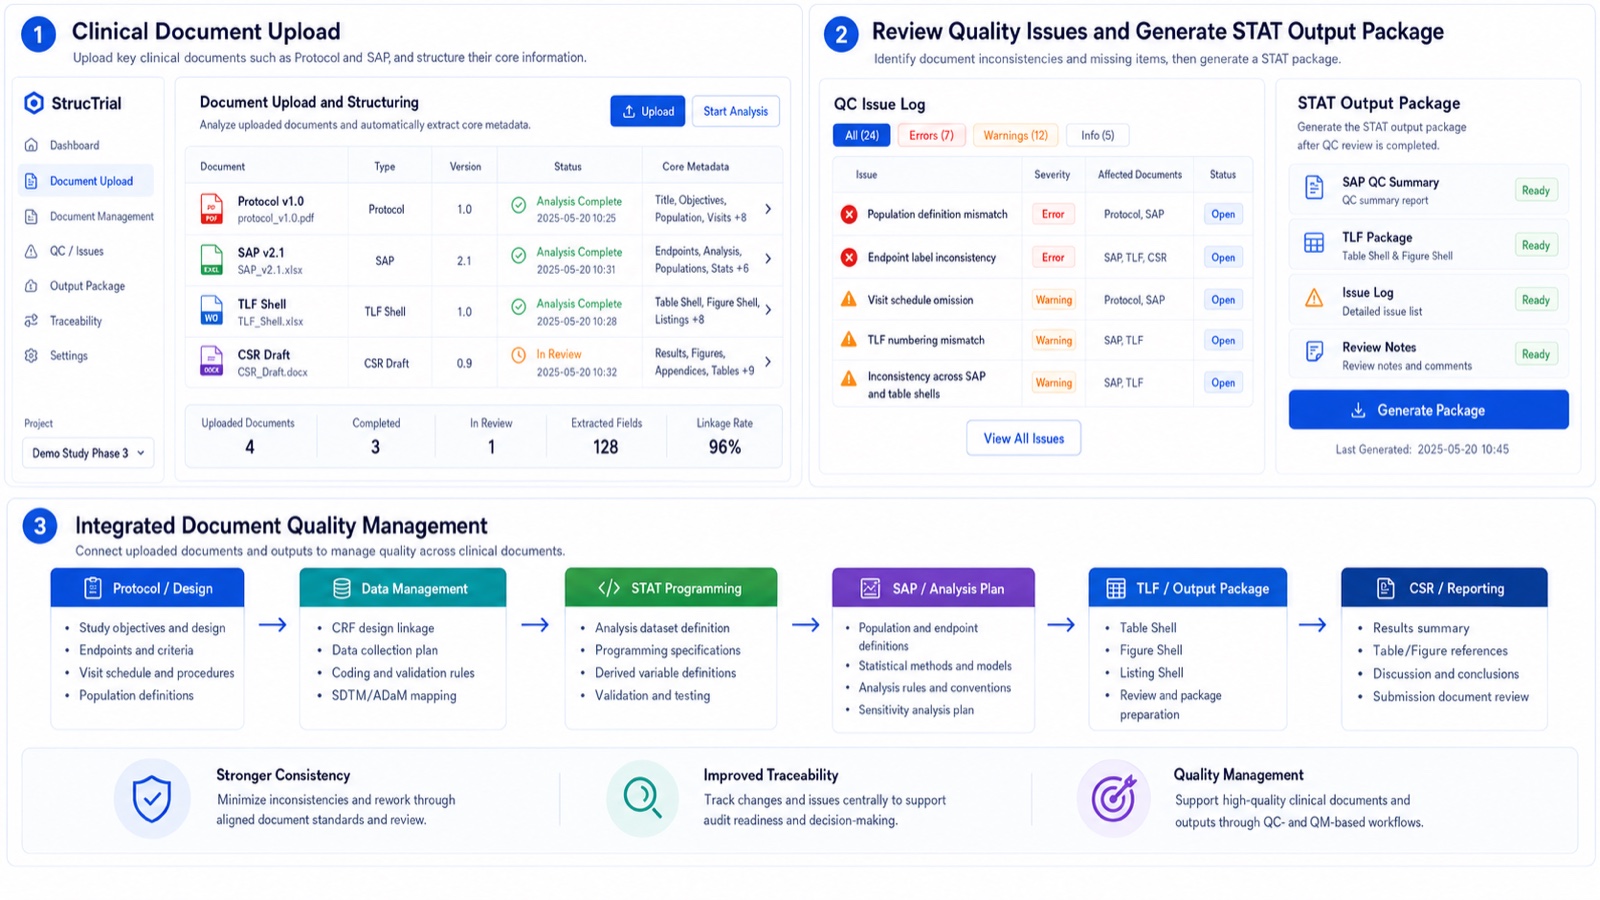Click the TLF Package table icon

click(1314, 243)
